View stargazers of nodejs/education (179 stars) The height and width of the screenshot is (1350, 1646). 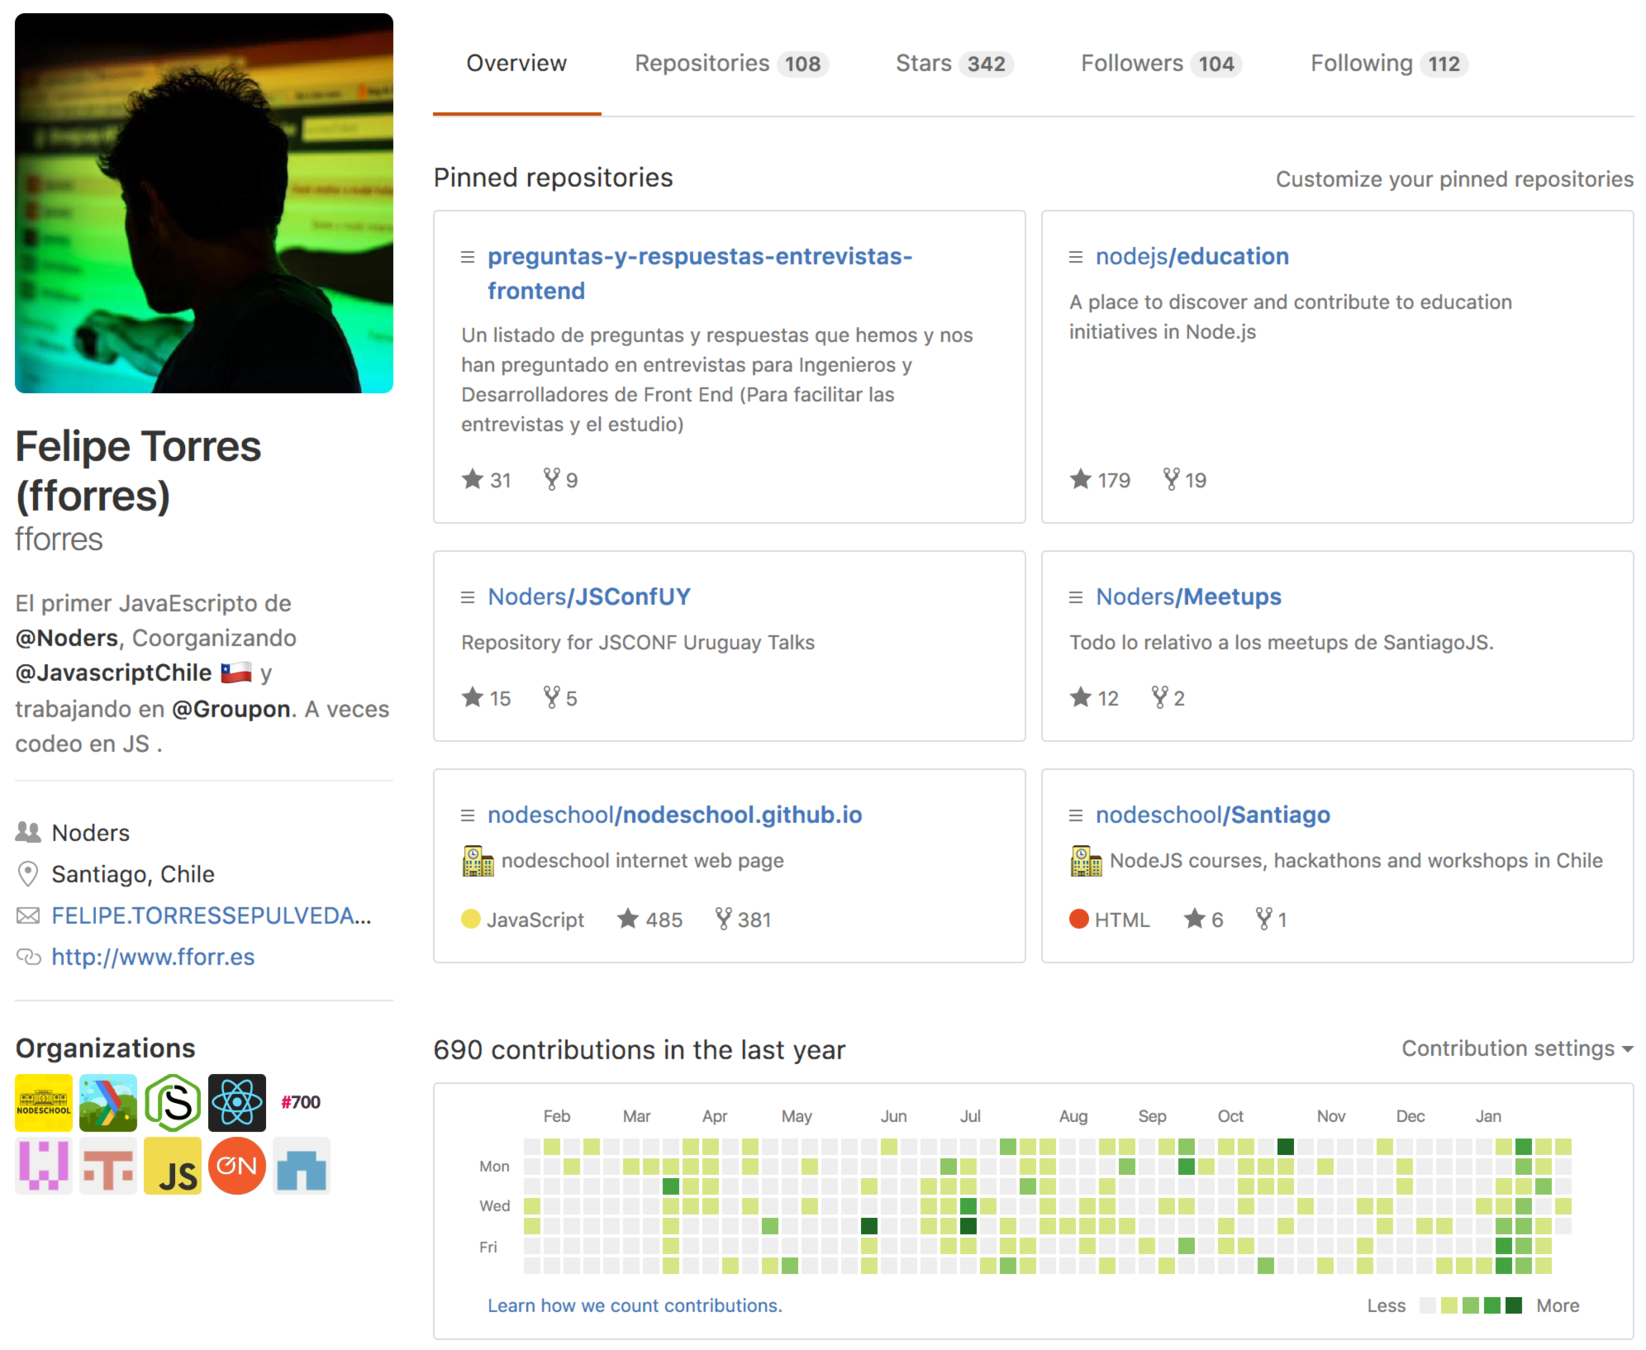click(x=1100, y=480)
